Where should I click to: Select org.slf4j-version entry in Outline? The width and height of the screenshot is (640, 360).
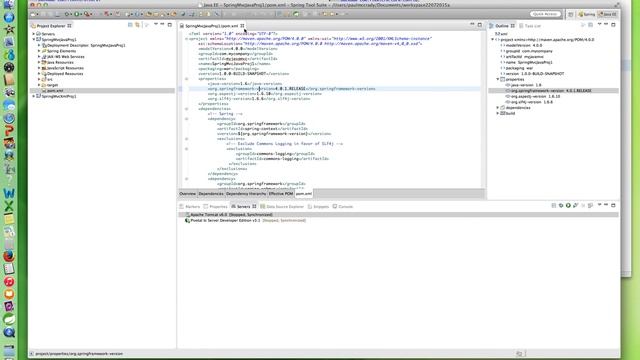[x=529, y=102]
